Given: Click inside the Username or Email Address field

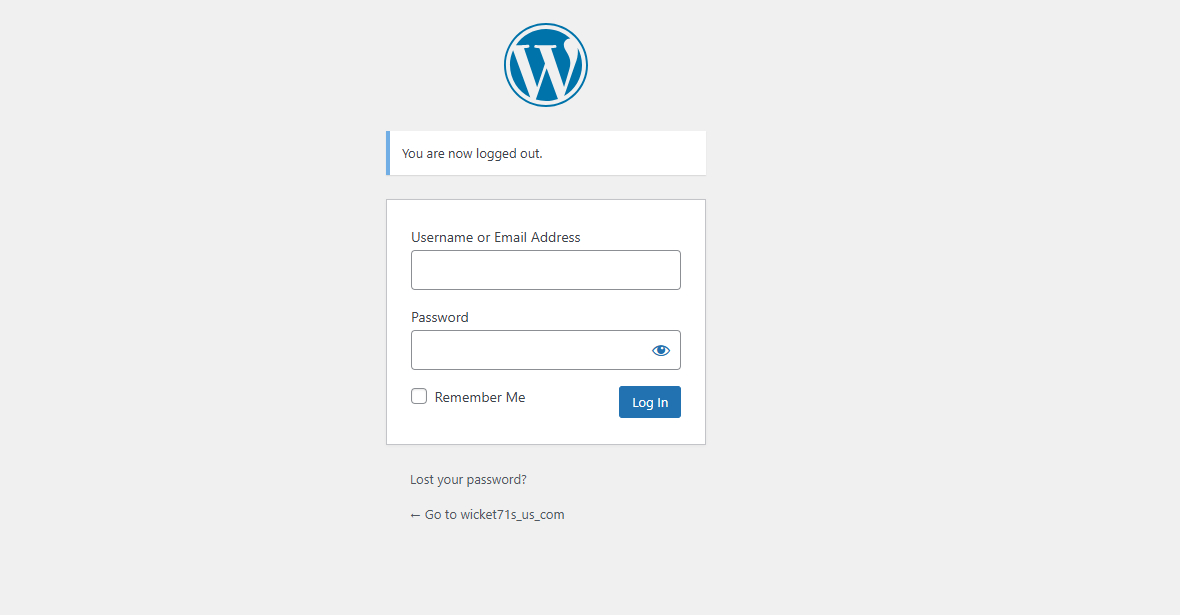Looking at the screenshot, I should pos(545,270).
